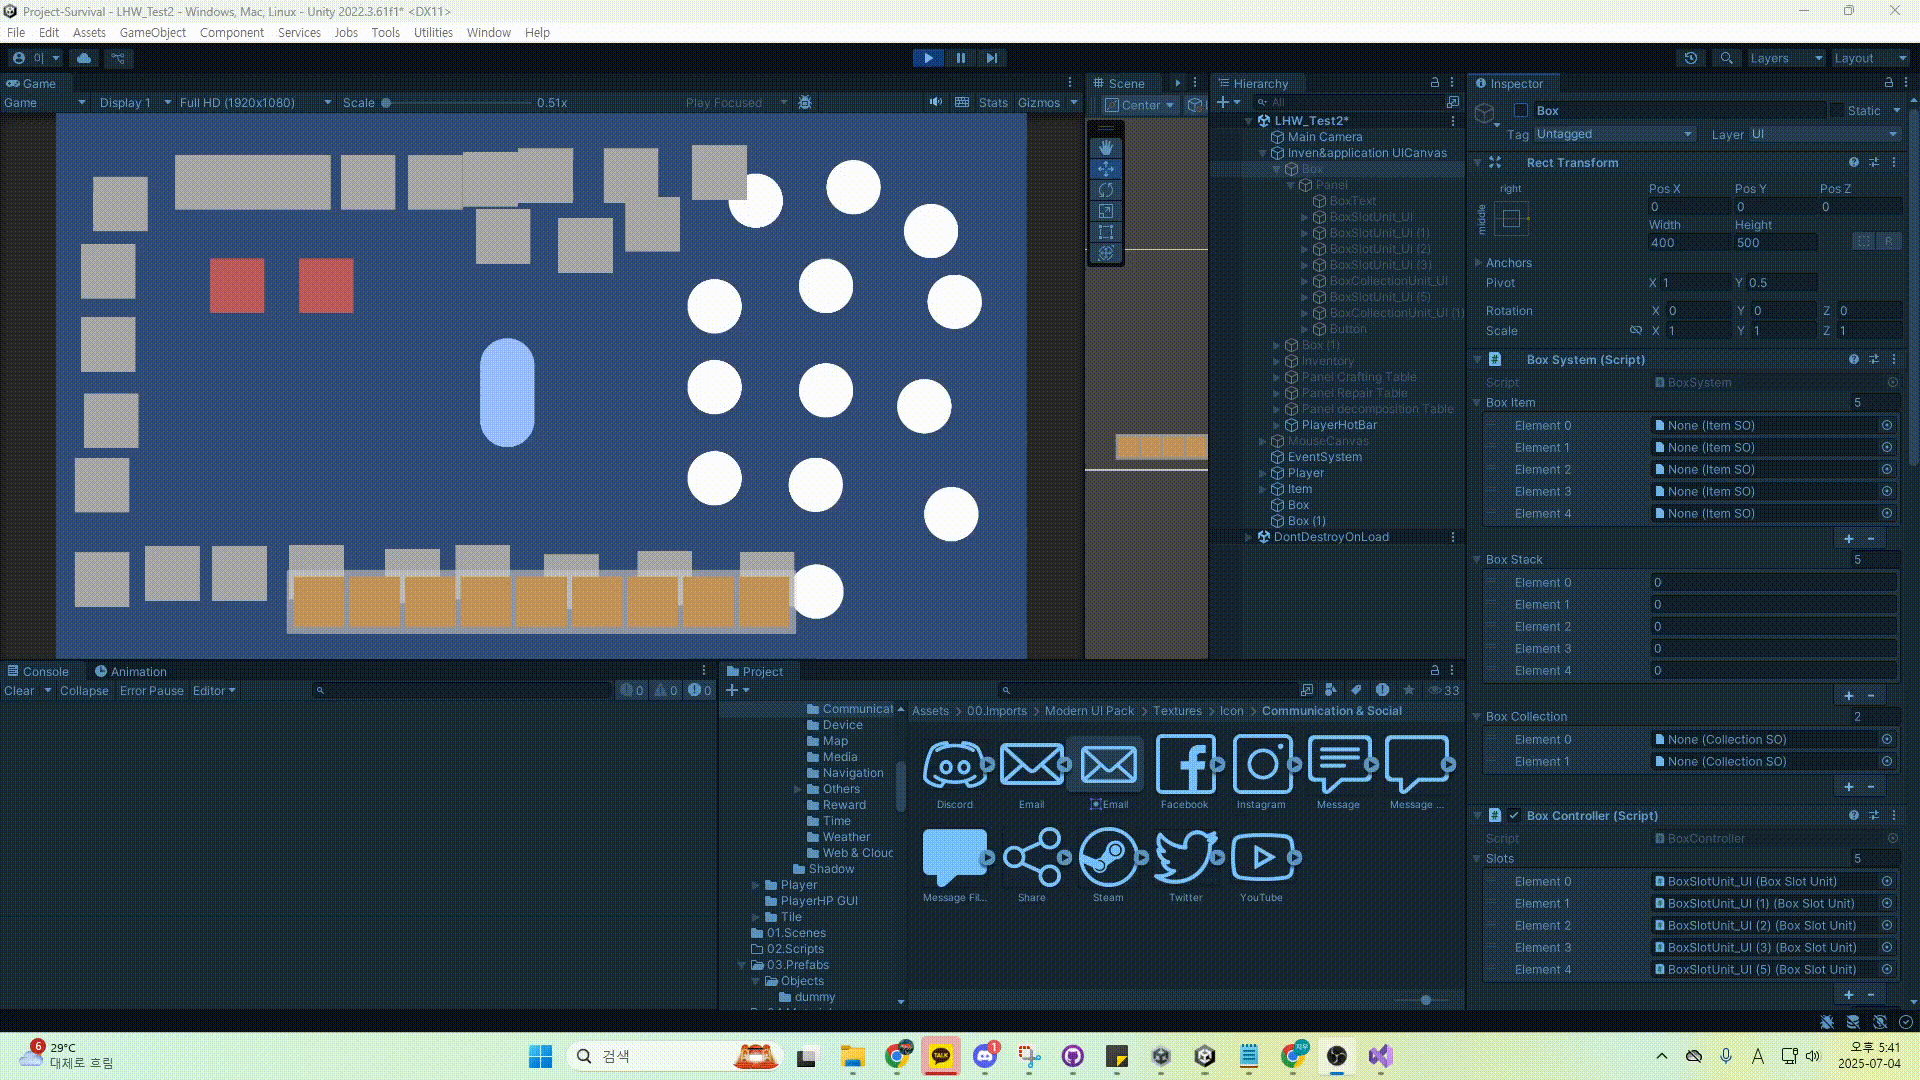Toggle the Static checkbox in the Inspector
The image size is (1920, 1080).
click(x=1836, y=110)
